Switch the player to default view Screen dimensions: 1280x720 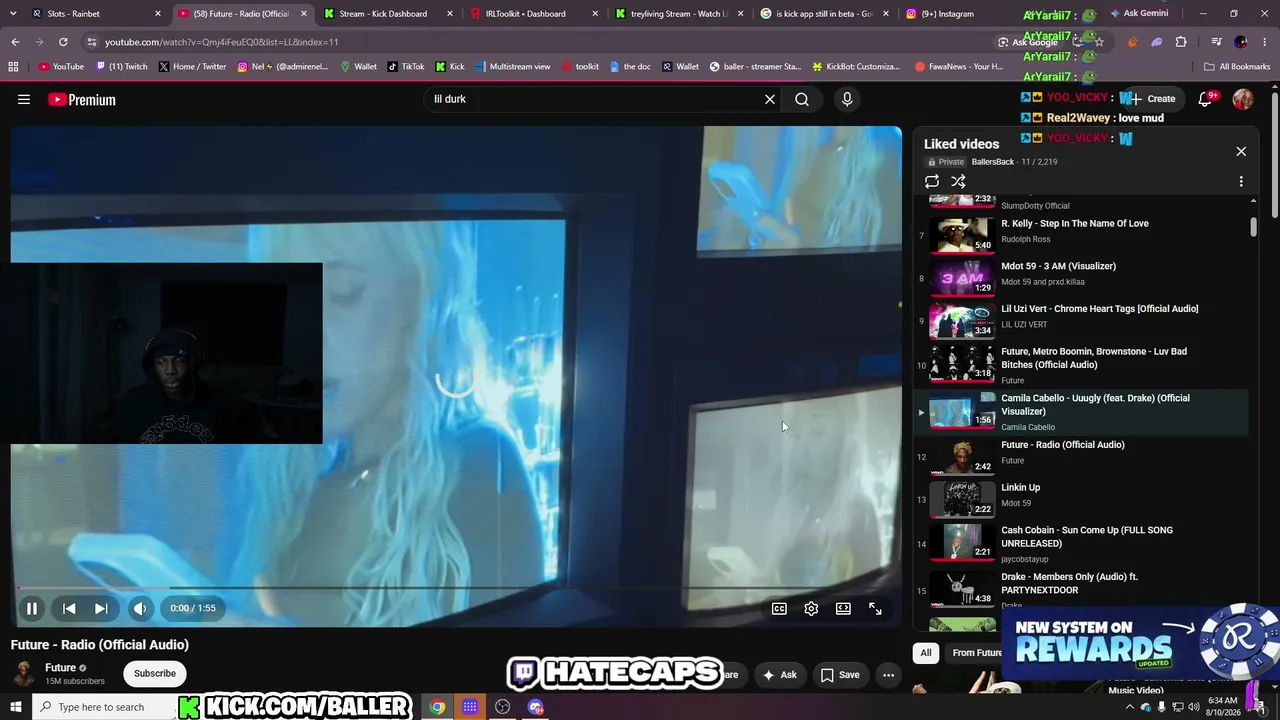(843, 608)
